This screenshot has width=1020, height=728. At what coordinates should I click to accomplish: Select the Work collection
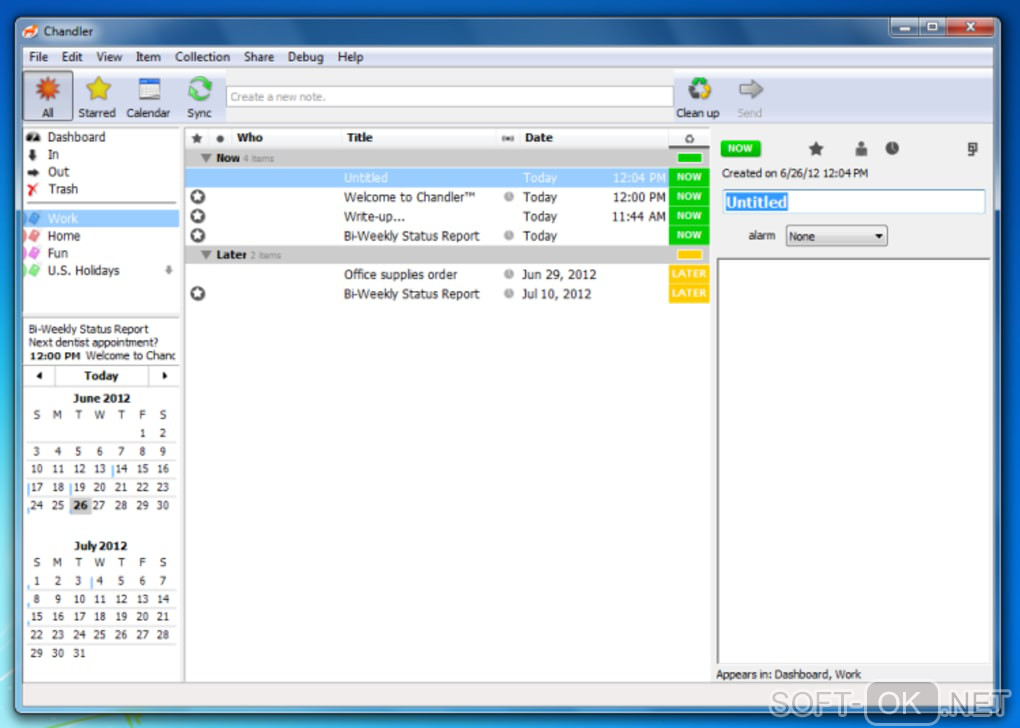coord(101,219)
